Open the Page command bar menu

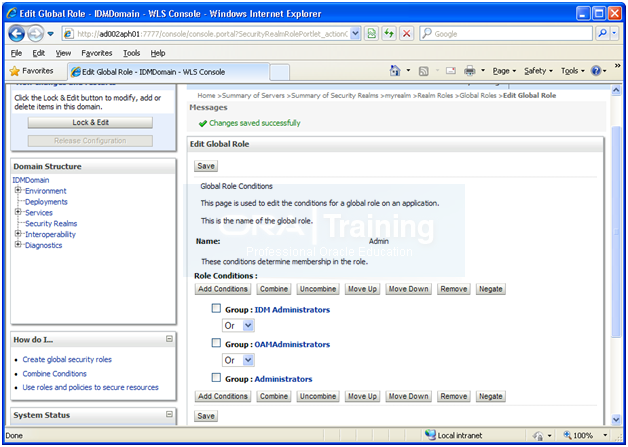(504, 71)
